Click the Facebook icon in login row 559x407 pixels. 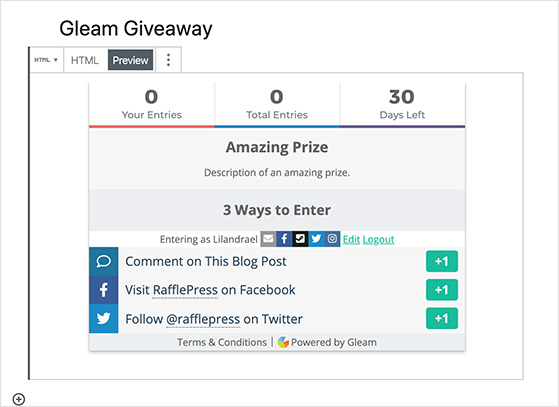(x=284, y=239)
